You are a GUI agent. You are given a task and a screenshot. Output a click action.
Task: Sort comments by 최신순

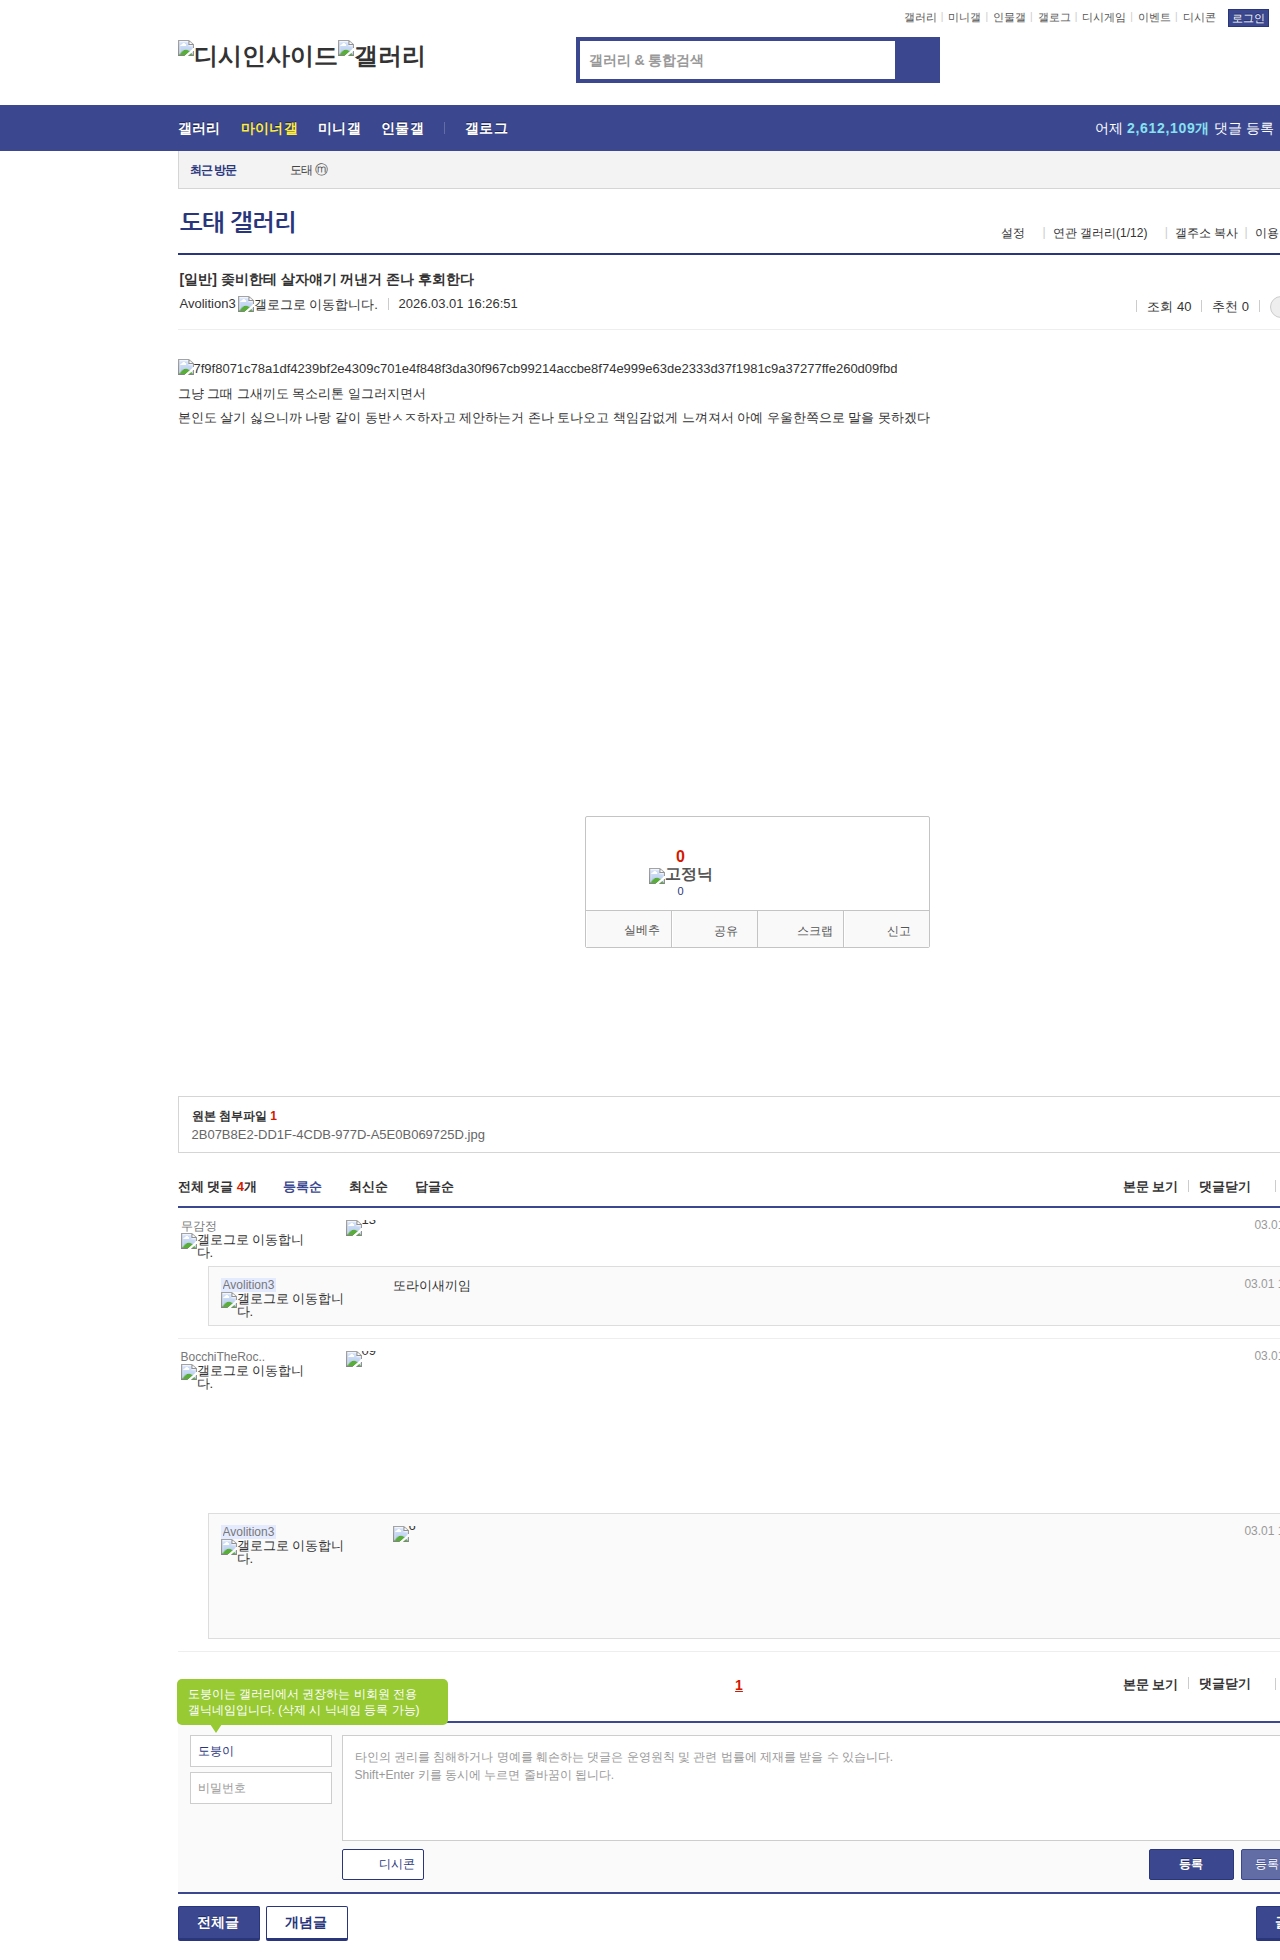pos(368,1187)
